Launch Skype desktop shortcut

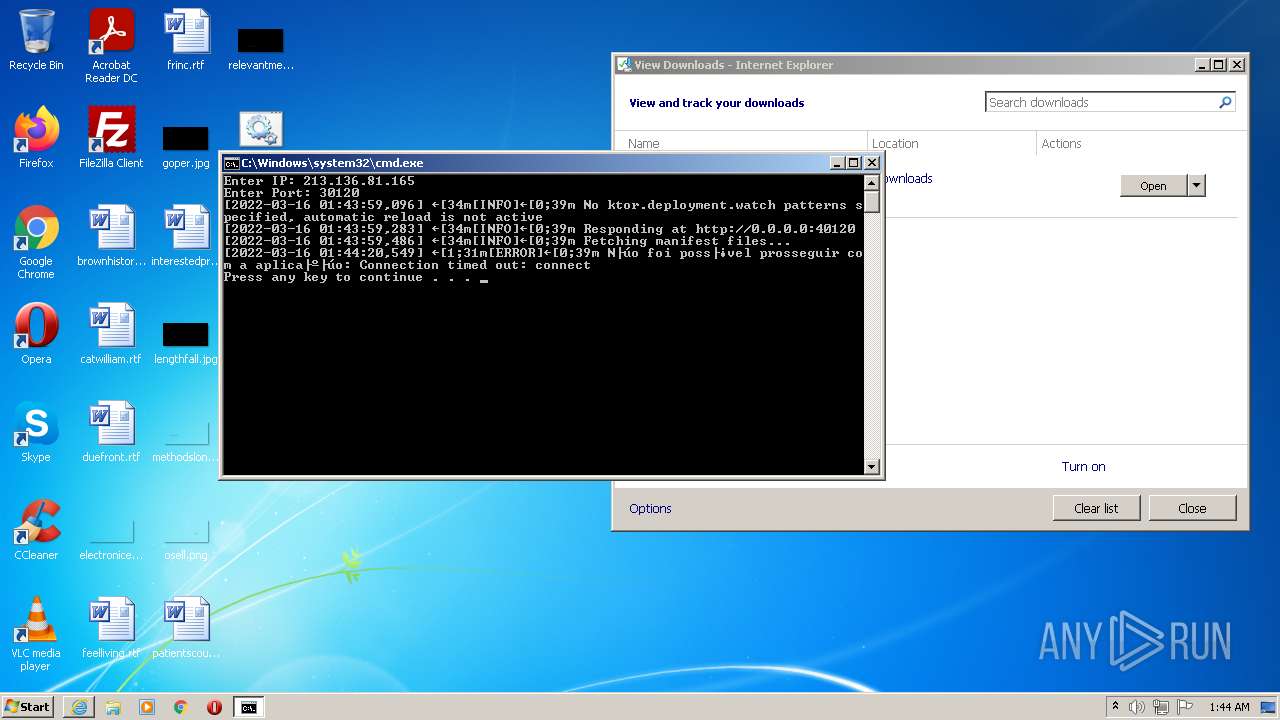[36, 432]
